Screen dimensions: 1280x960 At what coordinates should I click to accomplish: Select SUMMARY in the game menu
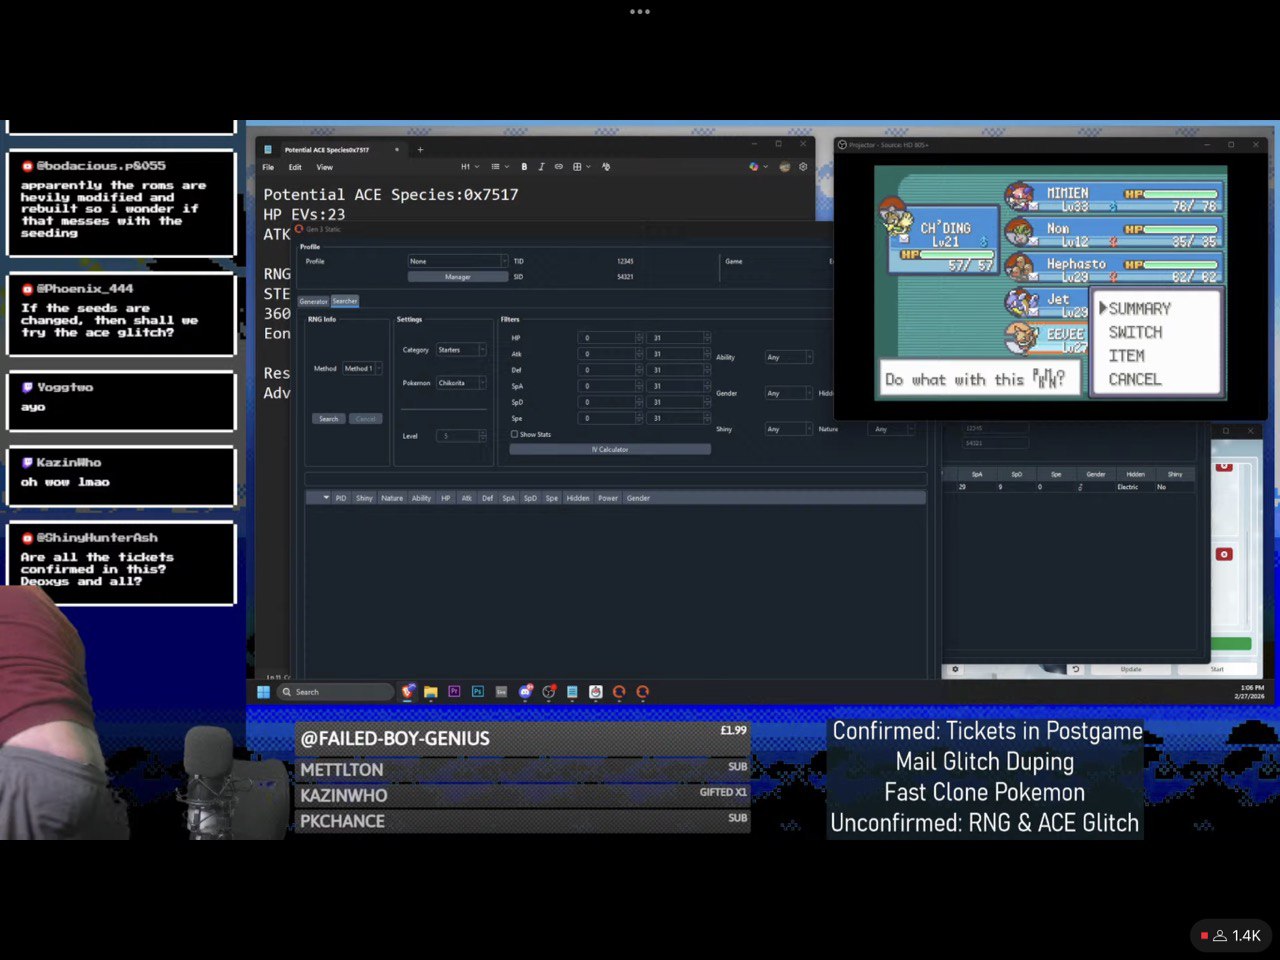[1140, 309]
